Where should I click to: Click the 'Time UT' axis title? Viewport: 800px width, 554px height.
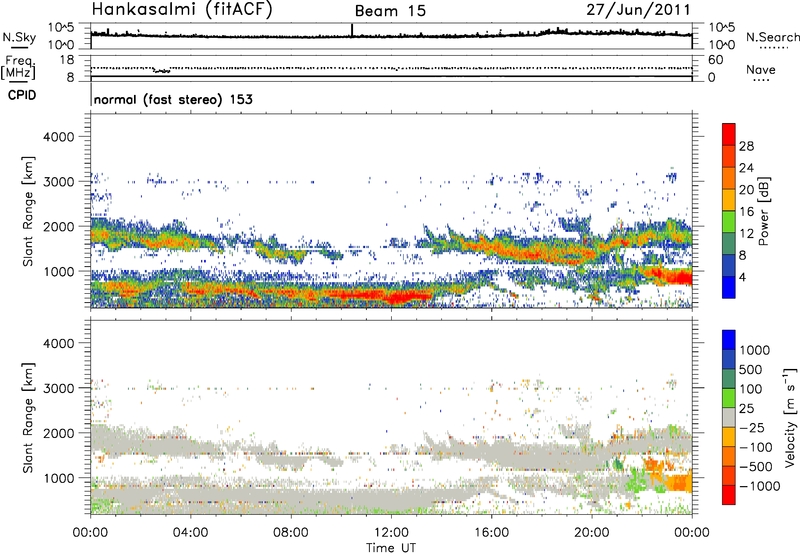tap(391, 548)
